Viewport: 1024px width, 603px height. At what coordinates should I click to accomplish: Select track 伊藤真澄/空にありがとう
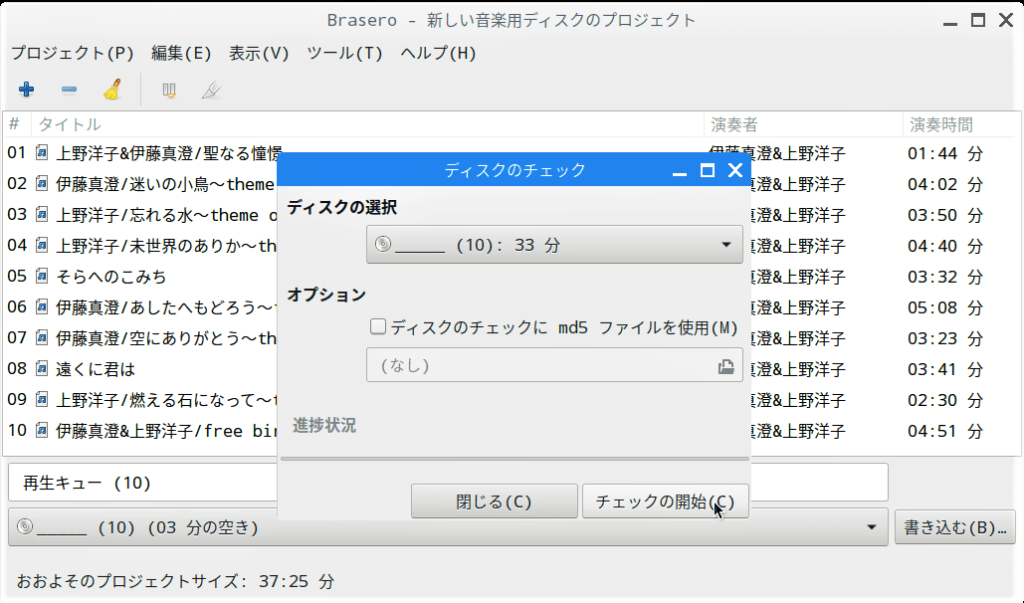coord(167,338)
